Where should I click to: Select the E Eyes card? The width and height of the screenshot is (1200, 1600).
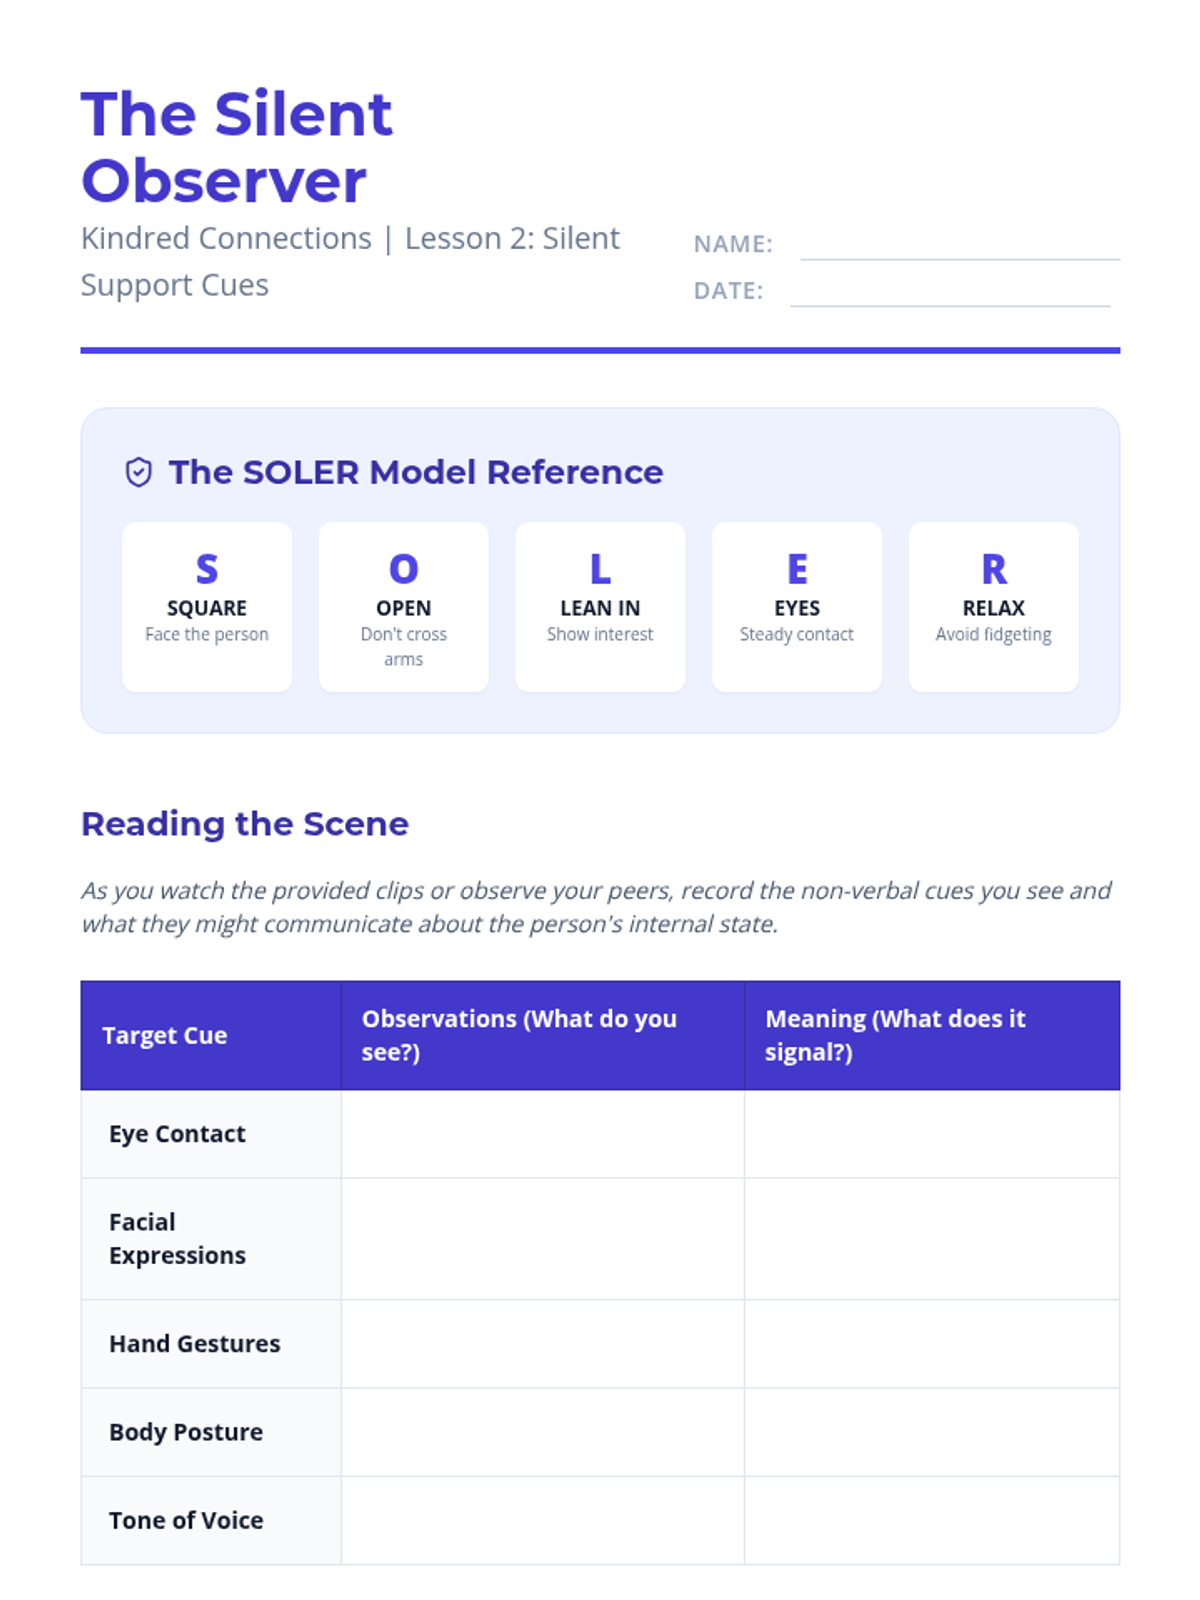797,607
